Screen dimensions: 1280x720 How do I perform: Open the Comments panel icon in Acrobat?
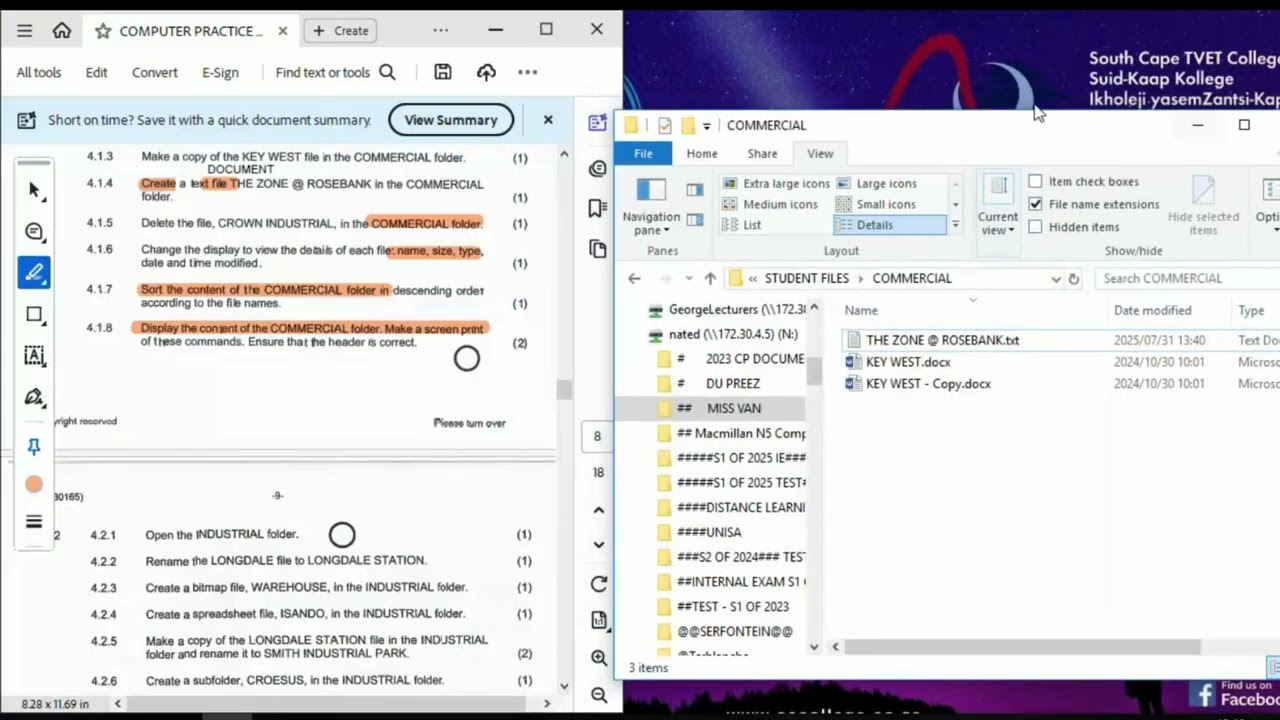pos(598,168)
